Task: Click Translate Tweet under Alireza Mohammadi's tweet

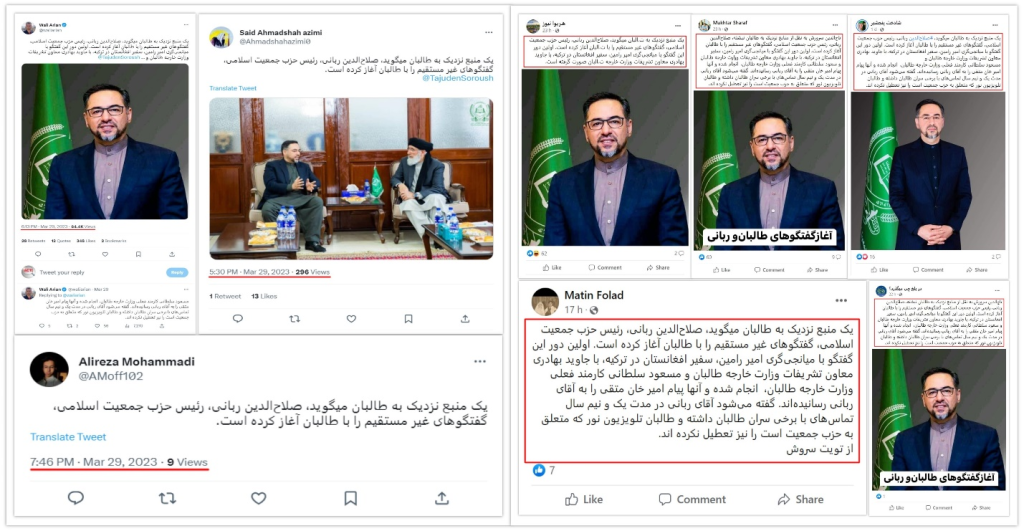Action: tap(68, 436)
